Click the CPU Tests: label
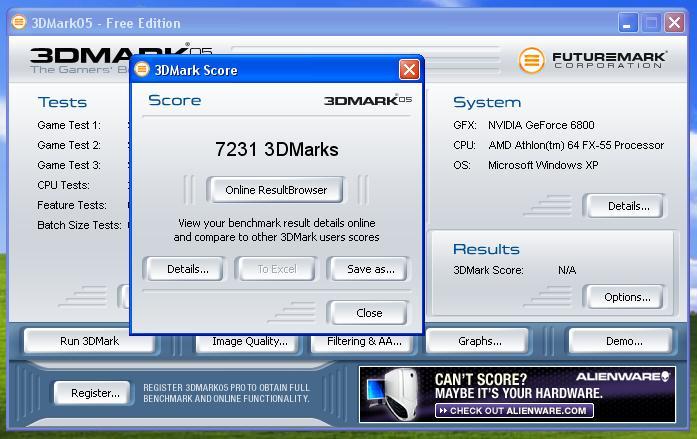This screenshot has width=697, height=439. point(63,185)
